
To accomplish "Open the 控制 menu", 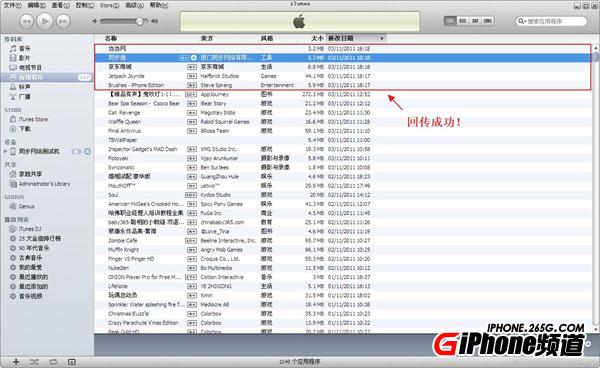I will tap(85, 5).
